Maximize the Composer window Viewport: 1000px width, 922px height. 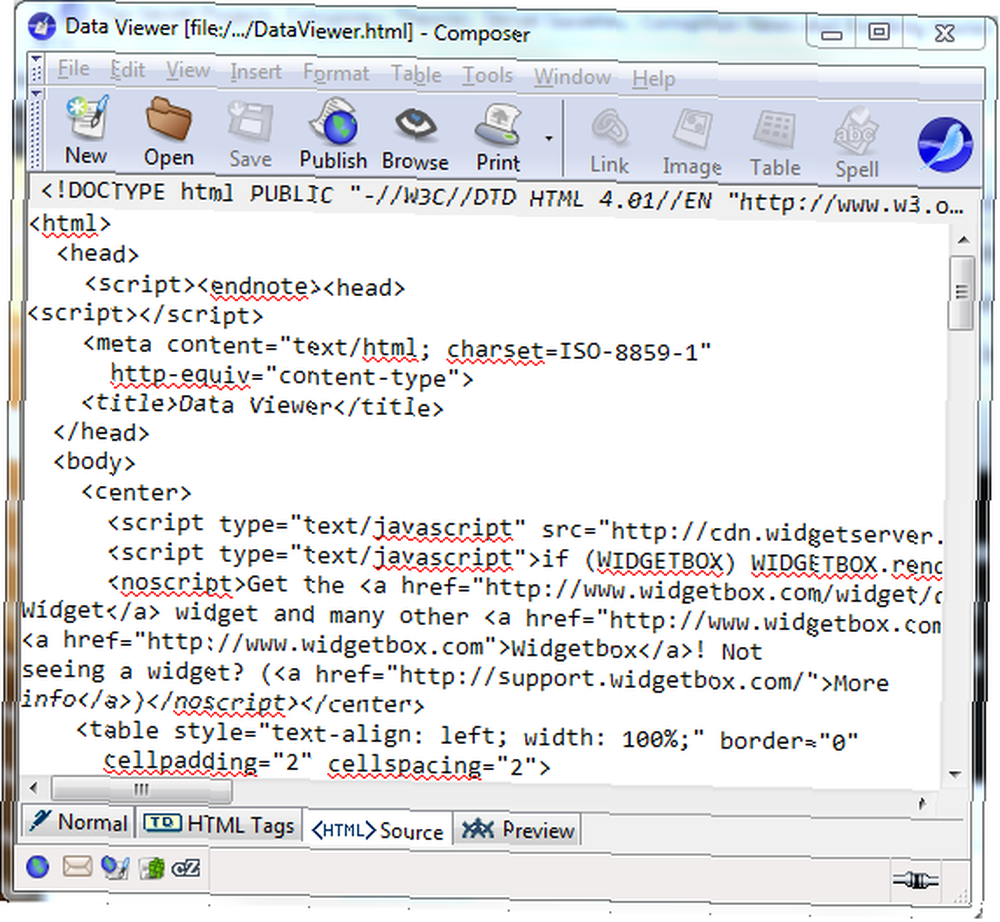[878, 32]
